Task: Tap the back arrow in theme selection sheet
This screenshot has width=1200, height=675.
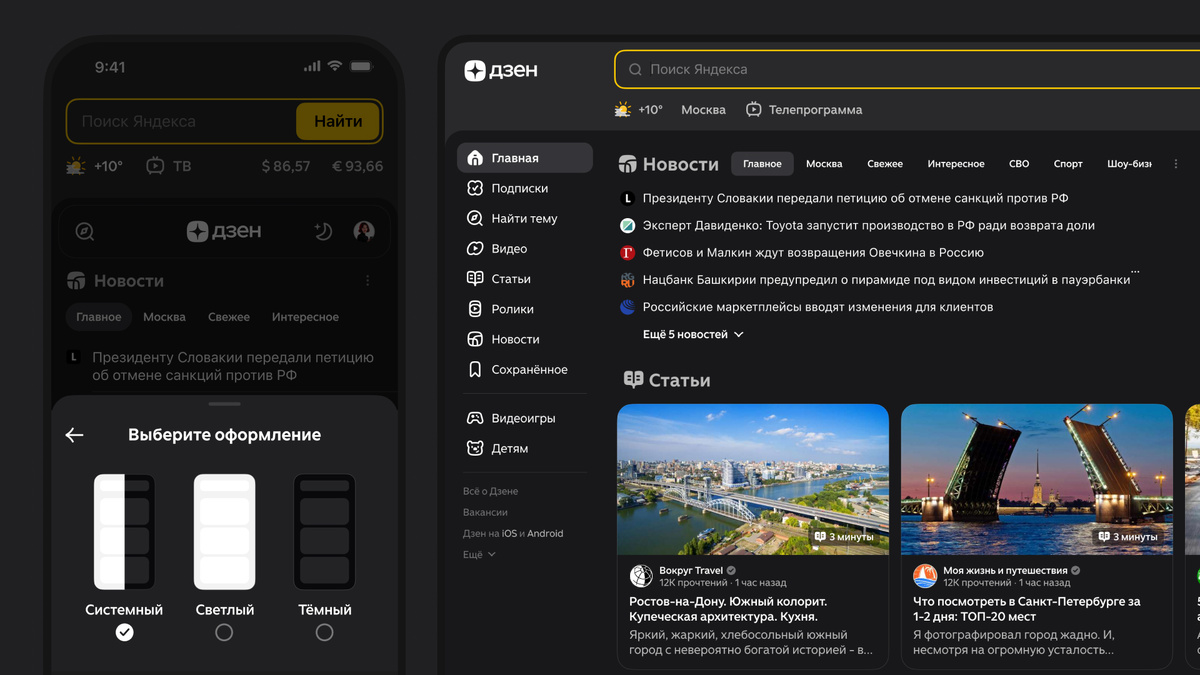Action: (74, 435)
